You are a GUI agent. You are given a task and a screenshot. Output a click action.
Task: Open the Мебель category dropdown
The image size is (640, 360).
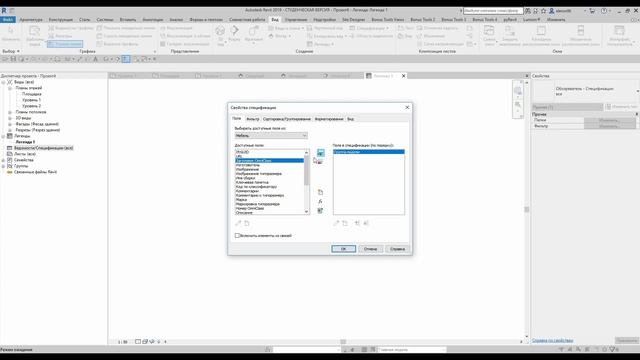[x=271, y=136]
